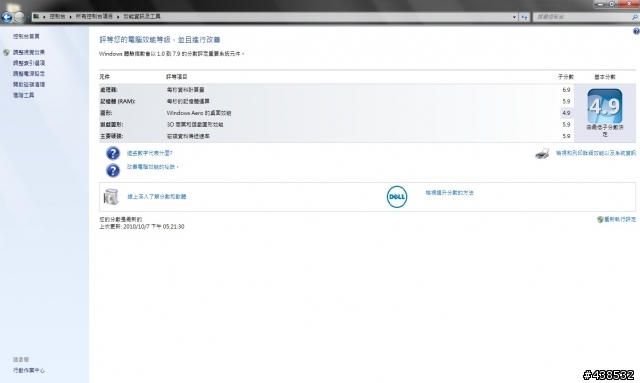
Task: Click the highlighted graphics subscore 4.9
Action: click(566, 113)
